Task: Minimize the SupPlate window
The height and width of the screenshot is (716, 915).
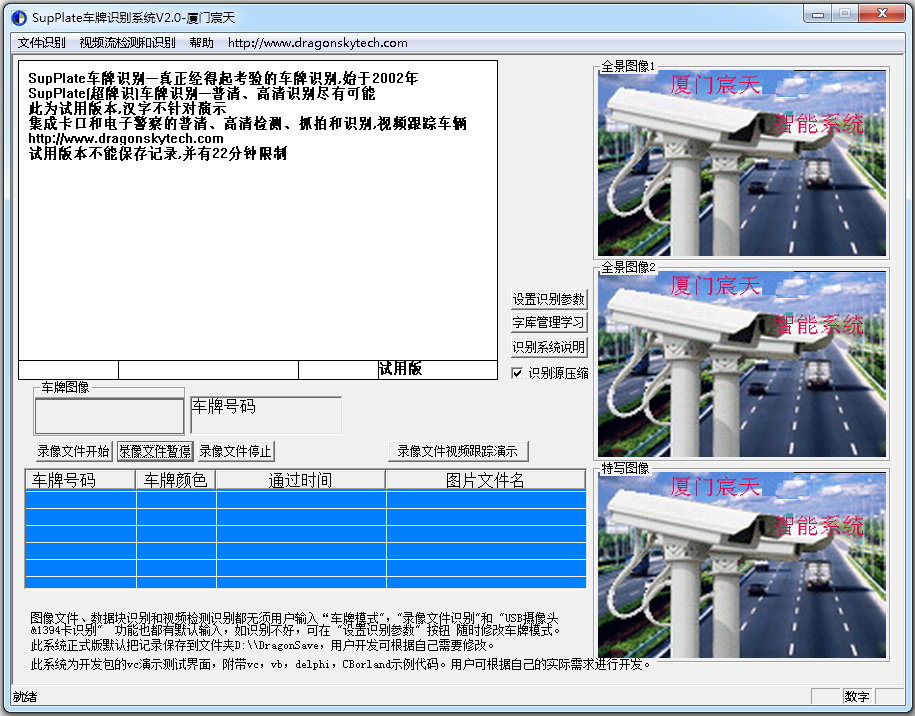Action: pos(818,15)
